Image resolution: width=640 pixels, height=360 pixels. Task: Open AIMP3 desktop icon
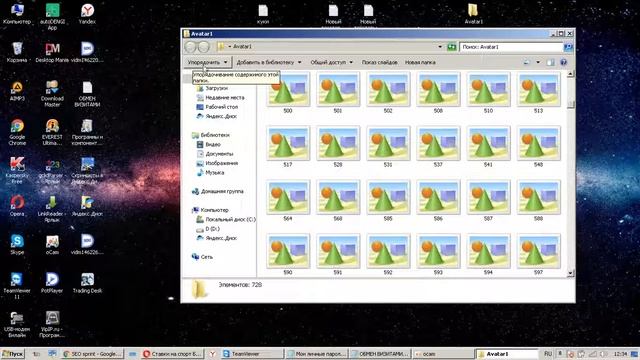[17, 91]
